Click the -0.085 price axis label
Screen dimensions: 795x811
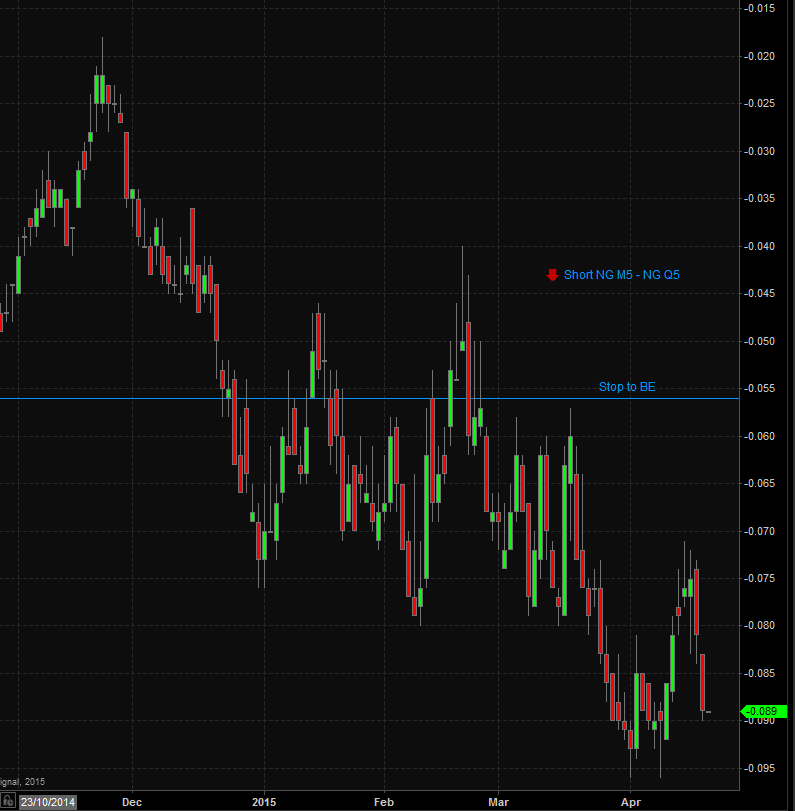pyautogui.click(x=760, y=673)
